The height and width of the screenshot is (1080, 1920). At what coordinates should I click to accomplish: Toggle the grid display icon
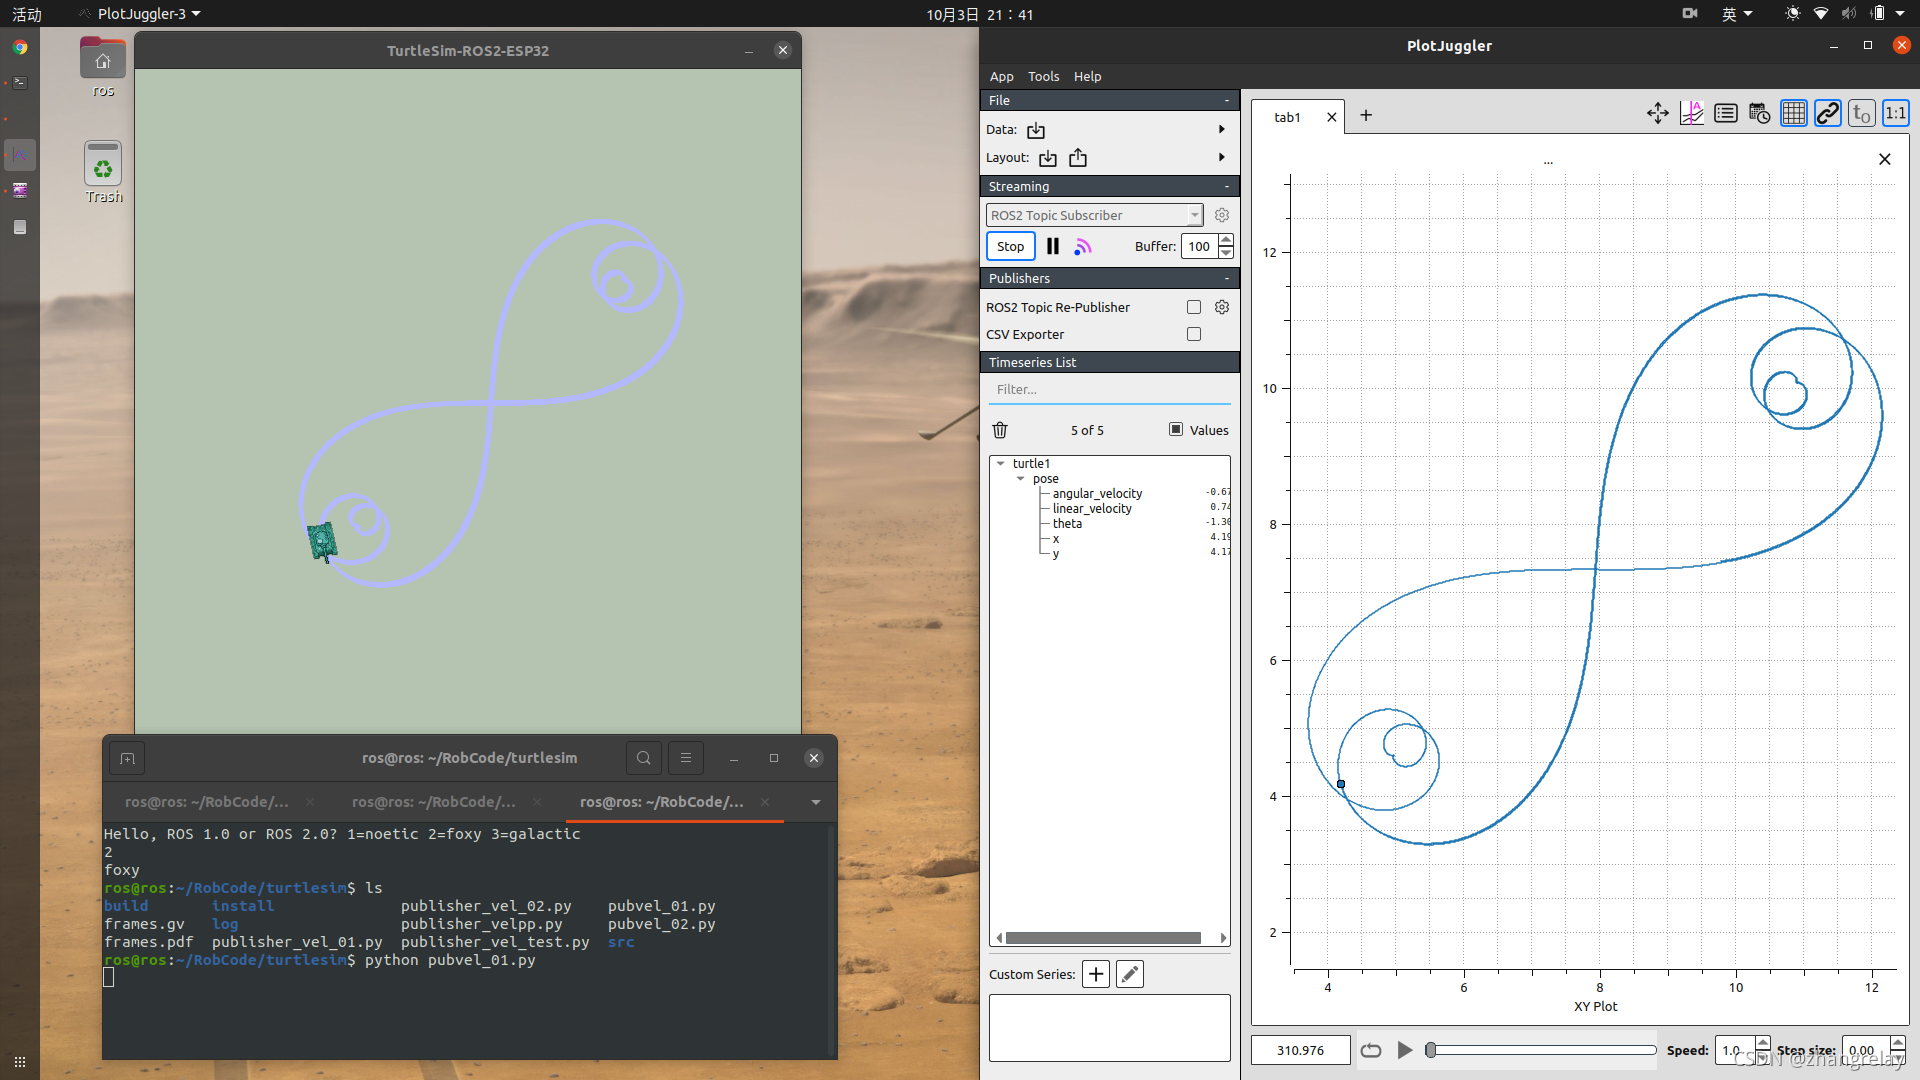(x=1793, y=114)
